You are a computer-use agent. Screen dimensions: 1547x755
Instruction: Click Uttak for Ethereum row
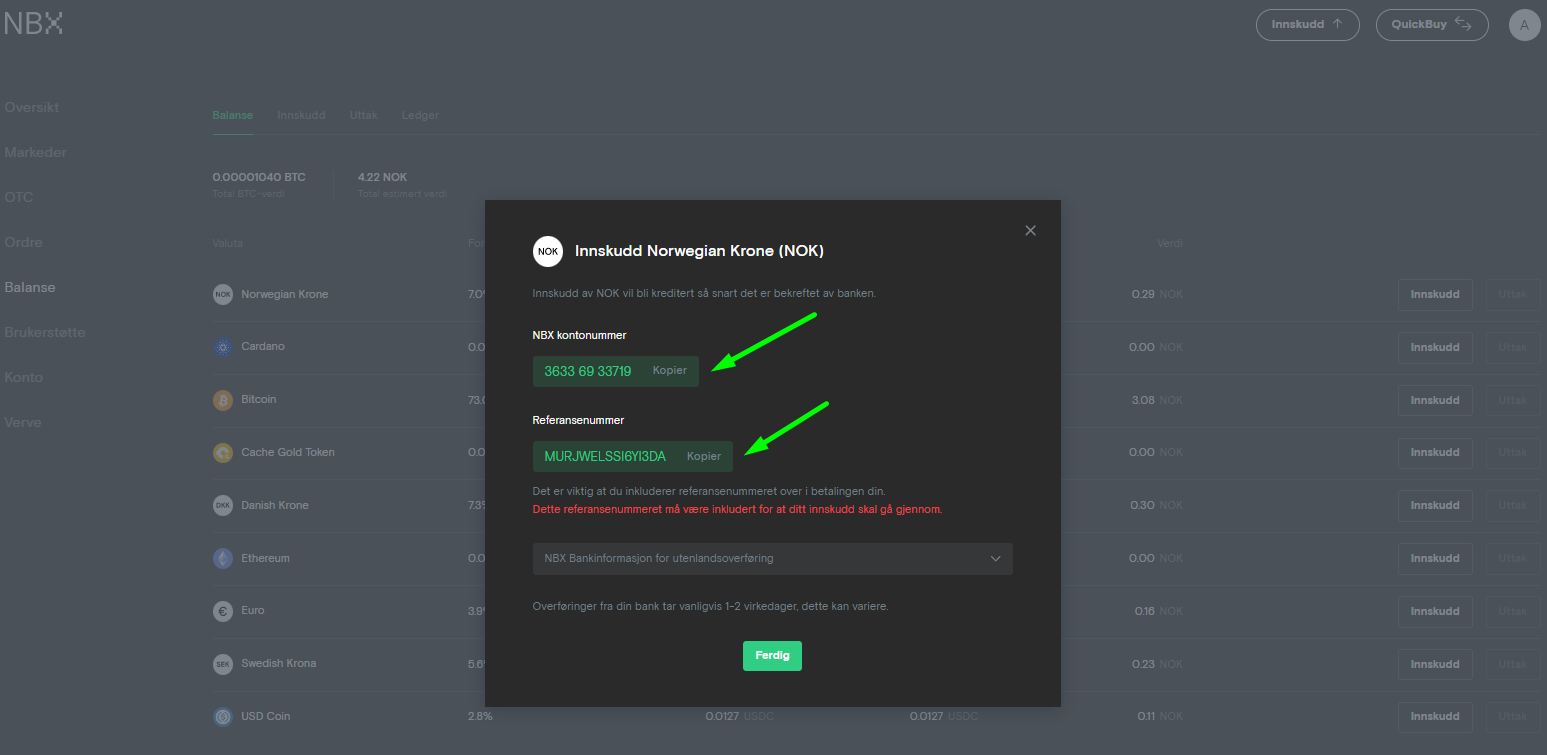coord(1513,559)
